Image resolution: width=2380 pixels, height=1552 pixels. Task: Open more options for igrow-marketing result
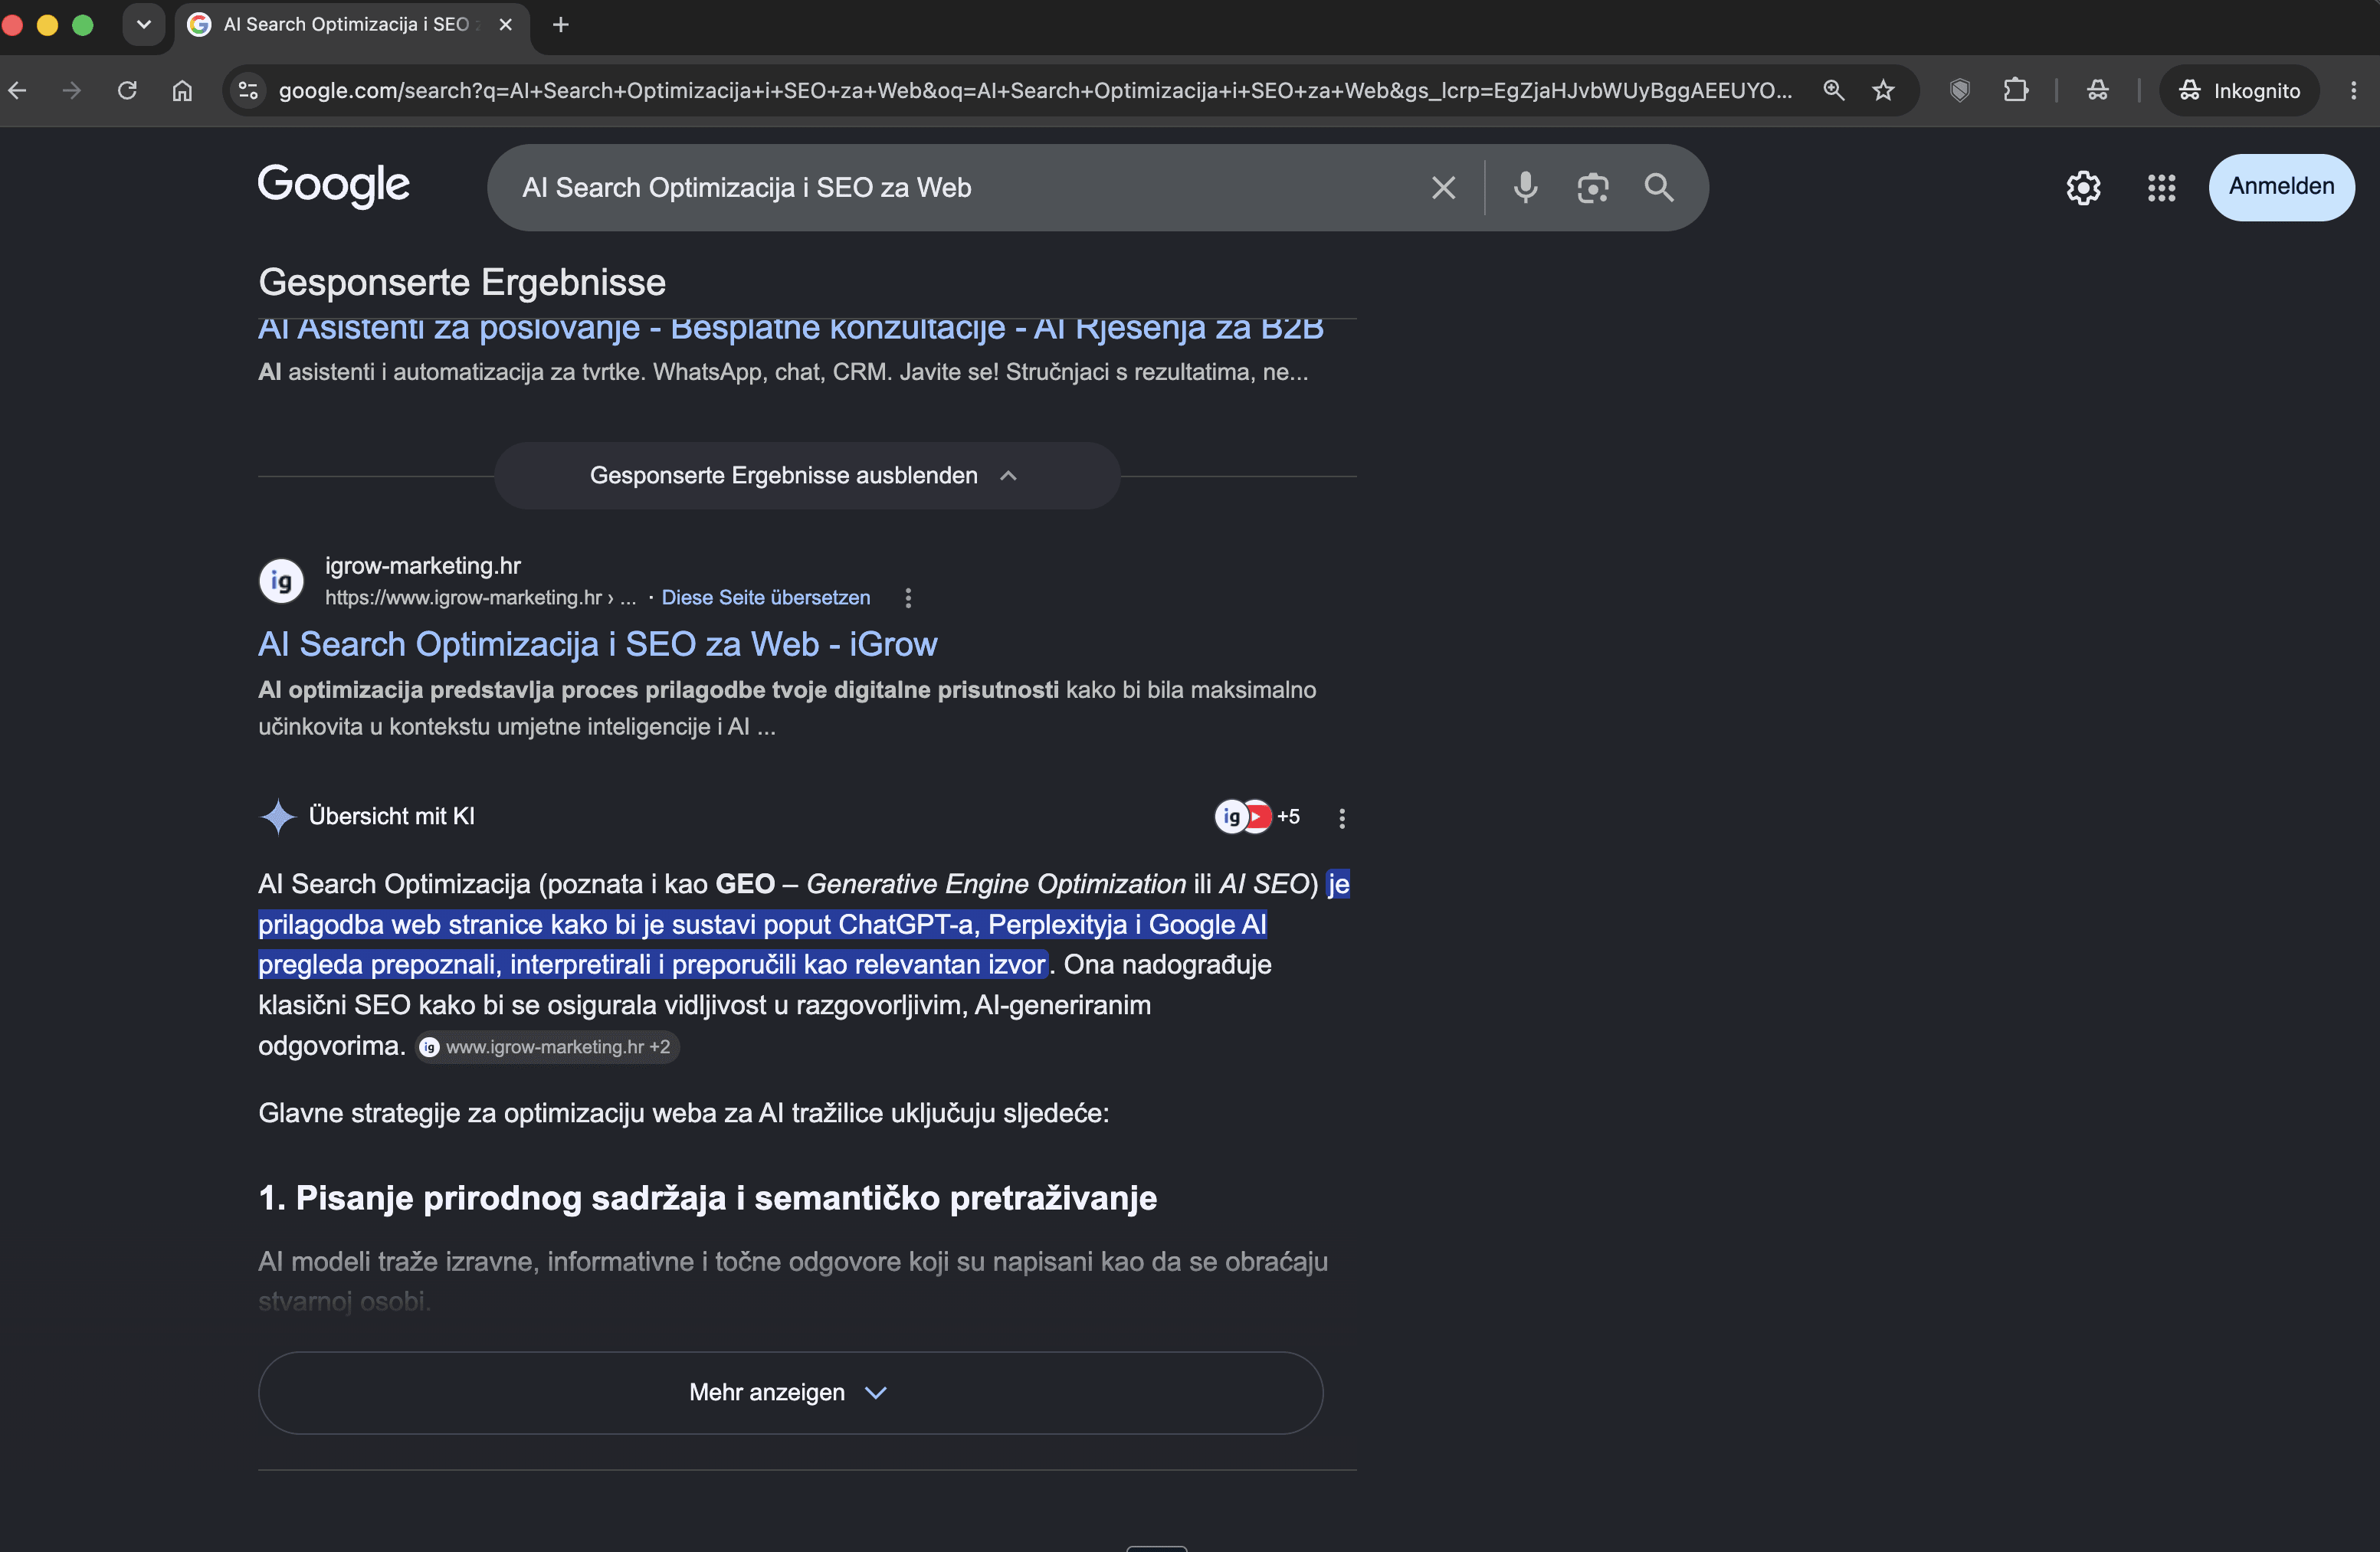(908, 598)
